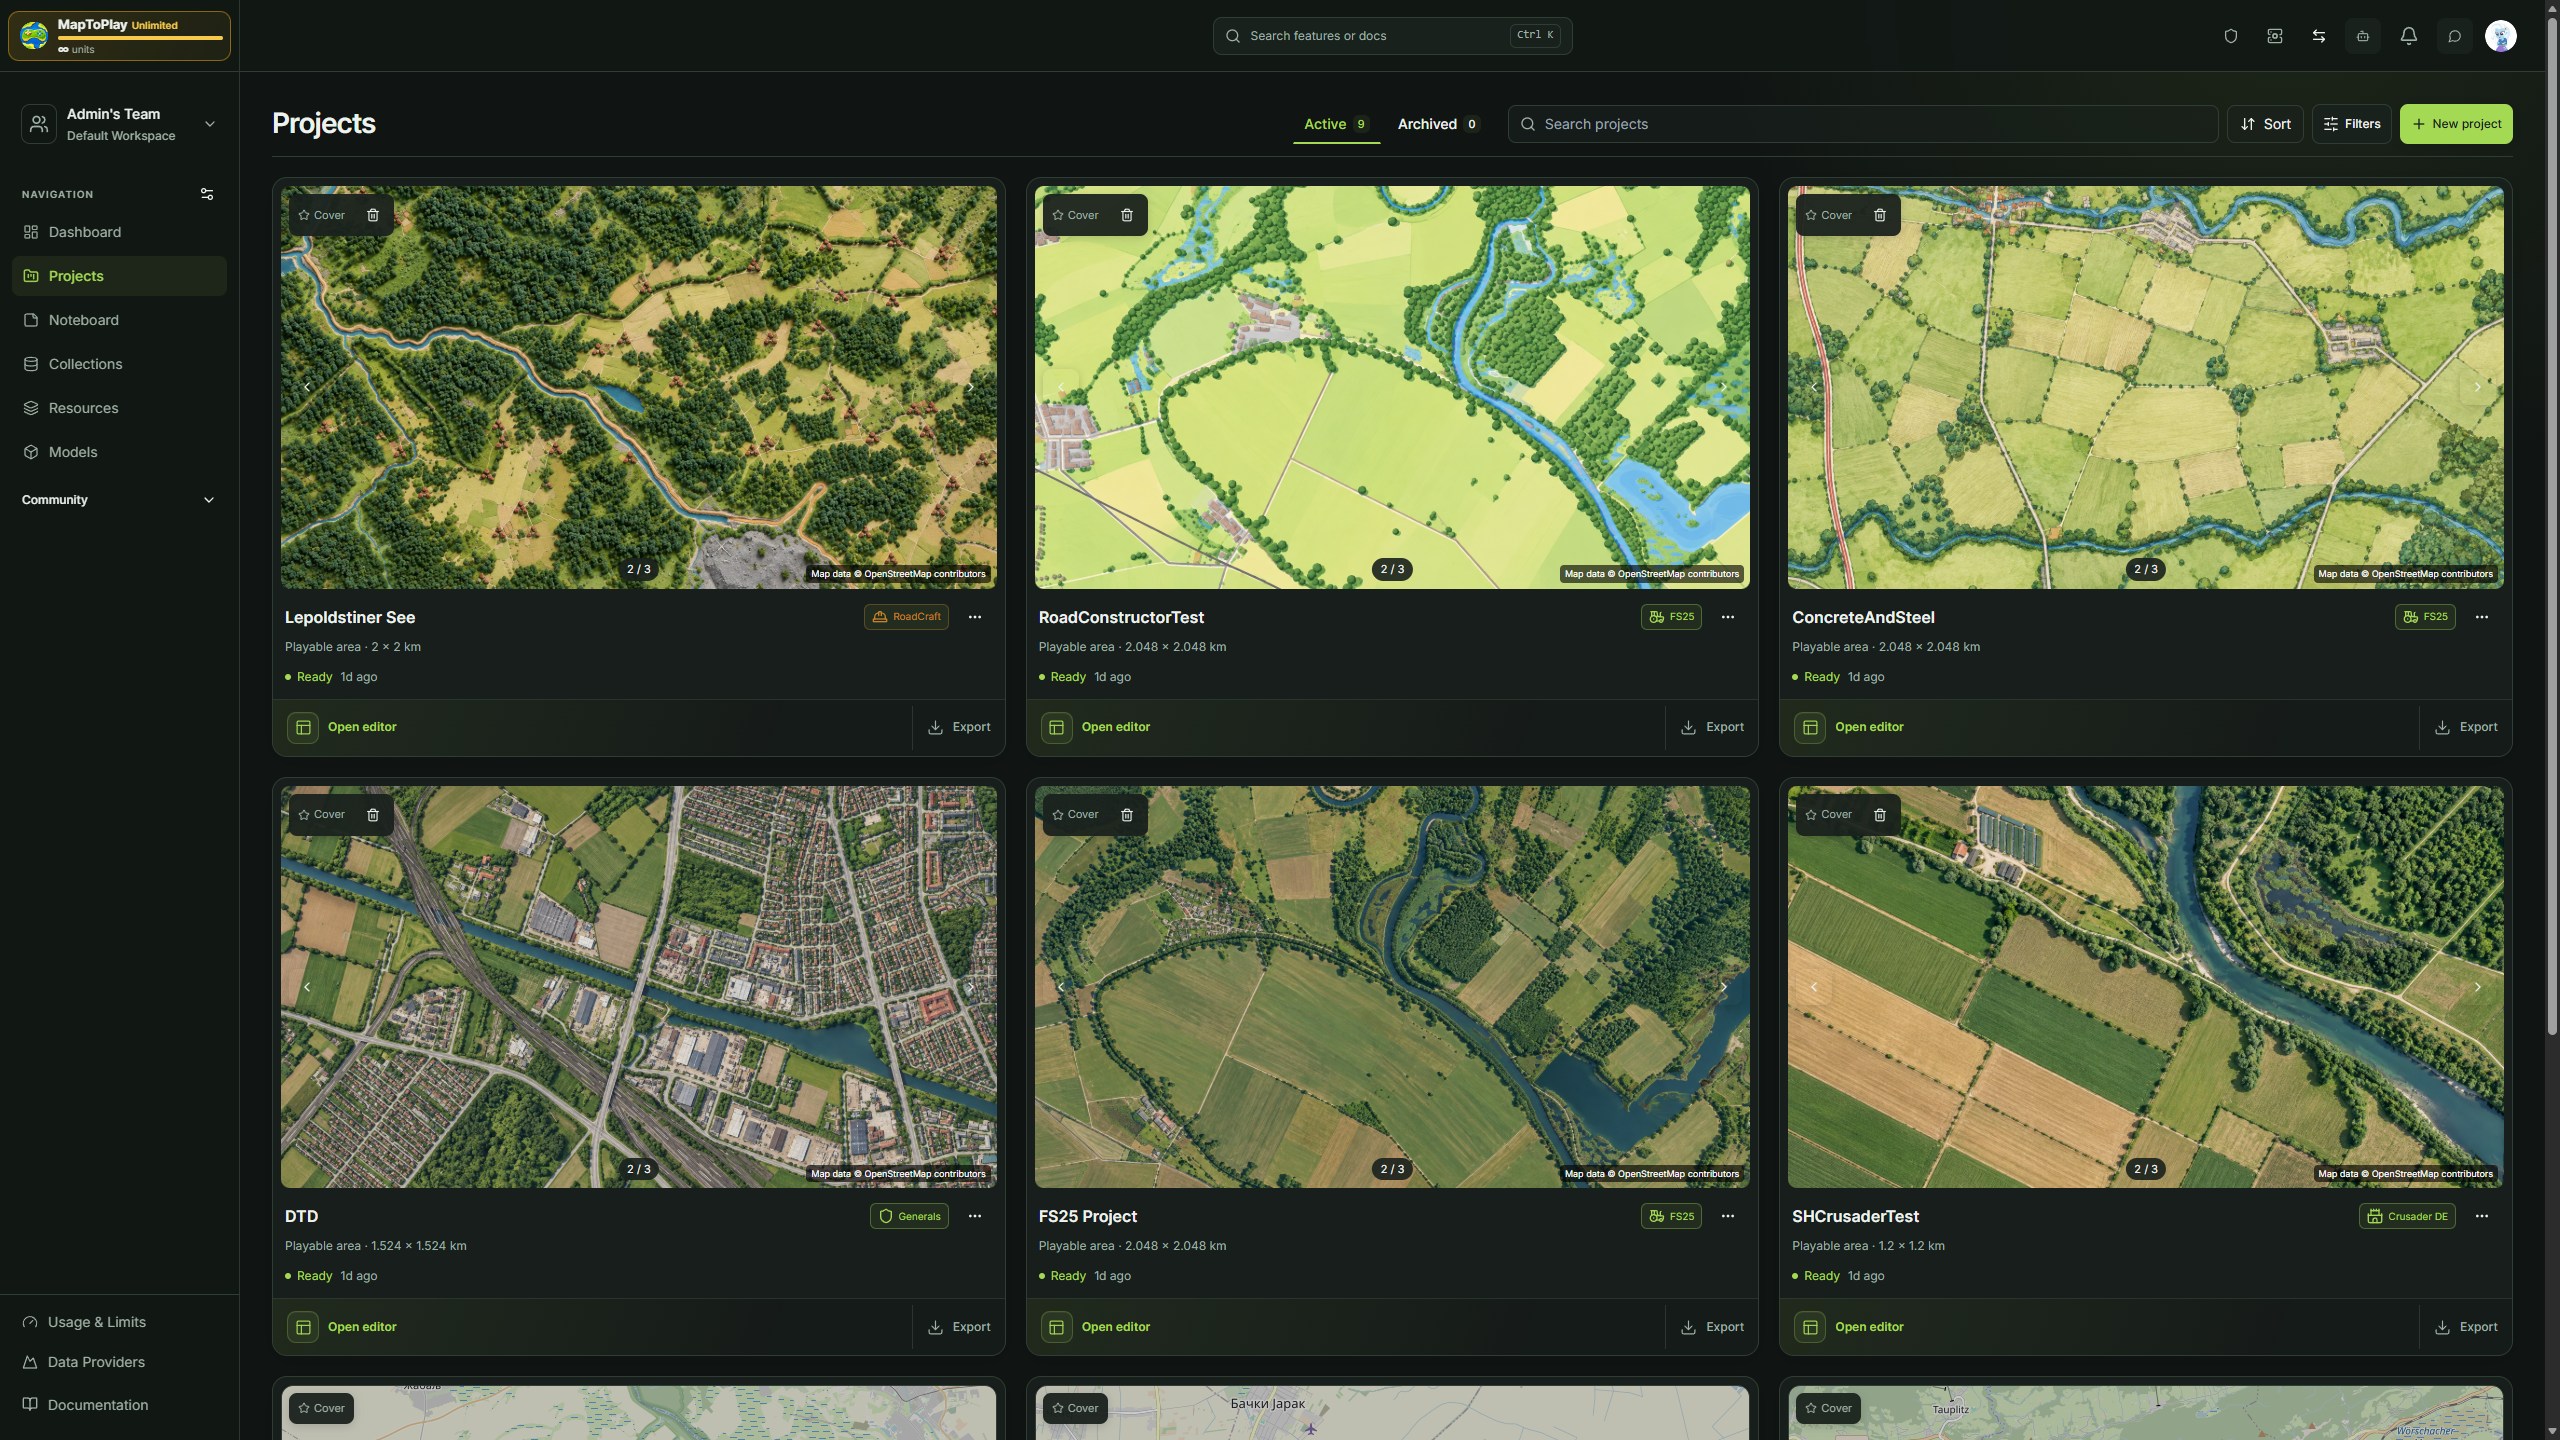Set DTD image as Cover
The height and width of the screenshot is (1440, 2560).
[x=321, y=815]
